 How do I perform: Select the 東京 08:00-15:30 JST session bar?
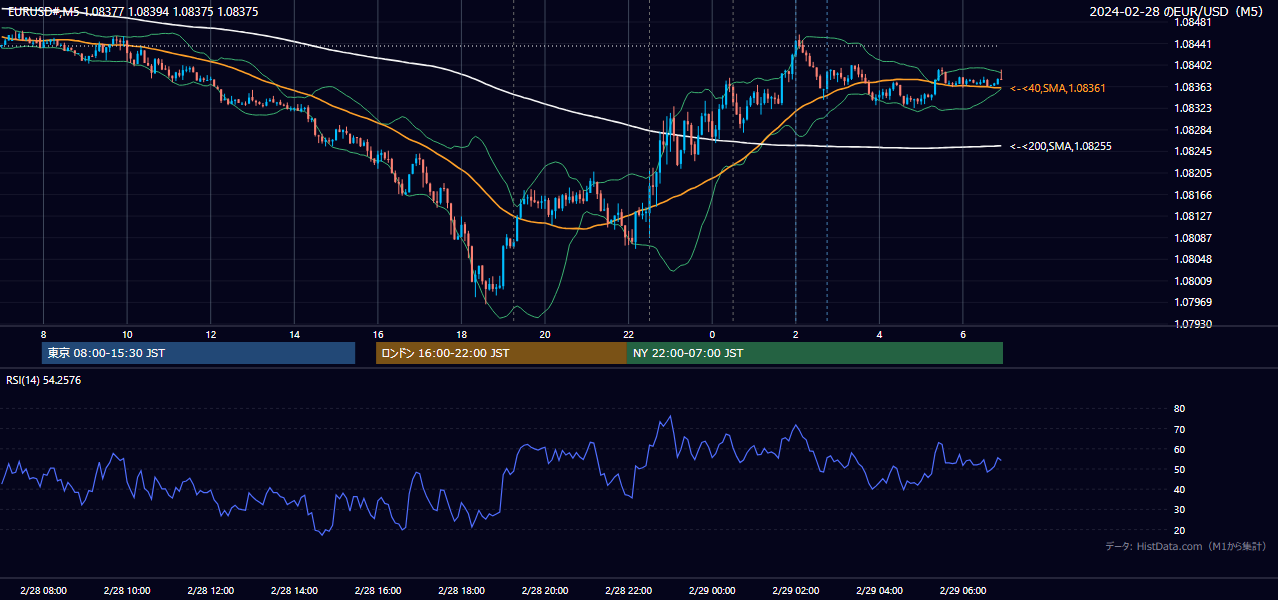coord(199,353)
